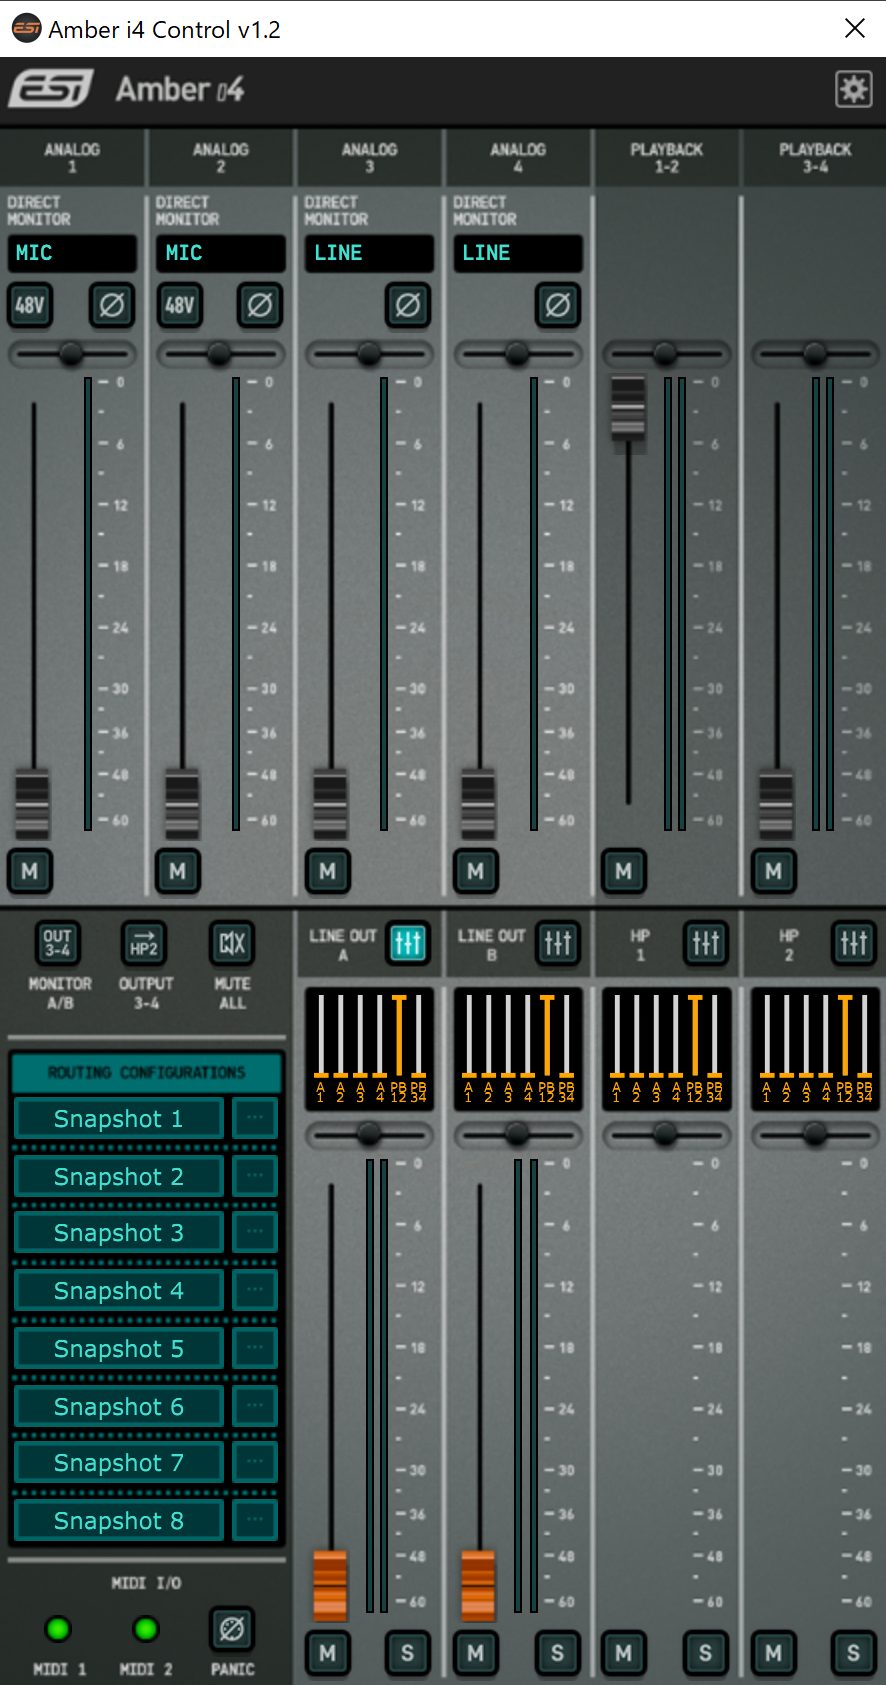The width and height of the screenshot is (886, 1685).
Task: Open options menu beside Snapshot 1
Action: coord(255,1119)
